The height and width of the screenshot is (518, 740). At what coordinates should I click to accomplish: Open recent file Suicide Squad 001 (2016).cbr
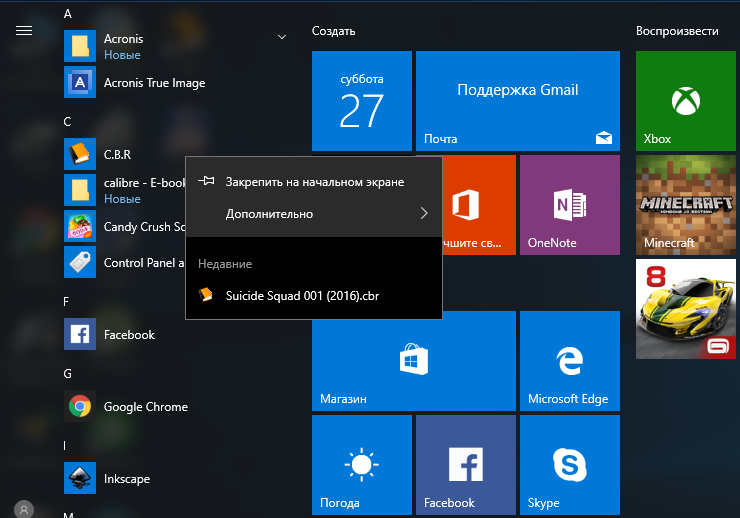coord(314,296)
